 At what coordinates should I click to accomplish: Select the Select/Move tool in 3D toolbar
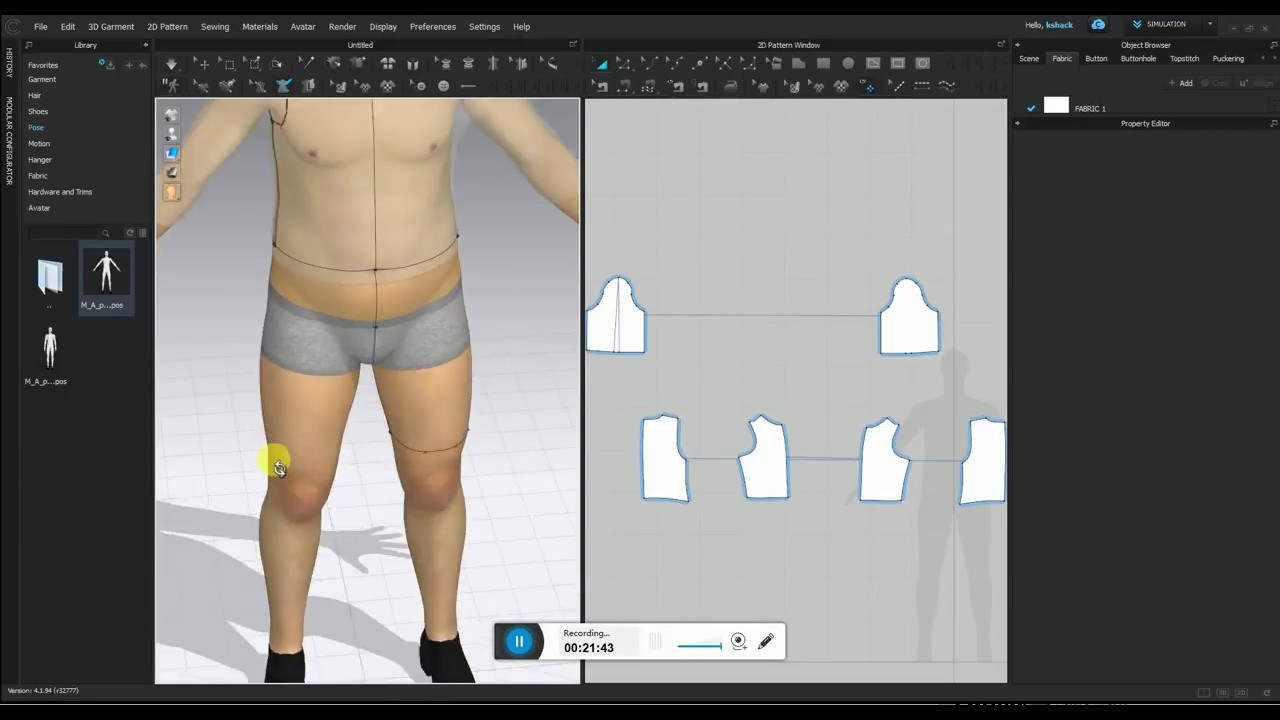(202, 64)
